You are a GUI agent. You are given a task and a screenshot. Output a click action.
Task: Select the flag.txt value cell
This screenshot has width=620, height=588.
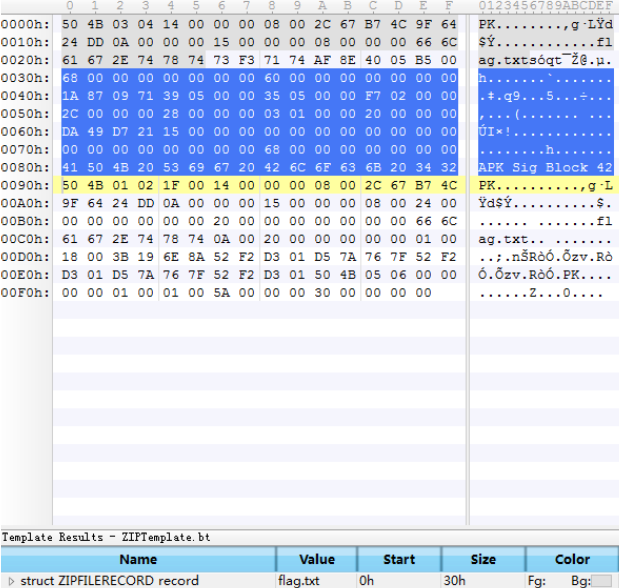[x=299, y=581]
